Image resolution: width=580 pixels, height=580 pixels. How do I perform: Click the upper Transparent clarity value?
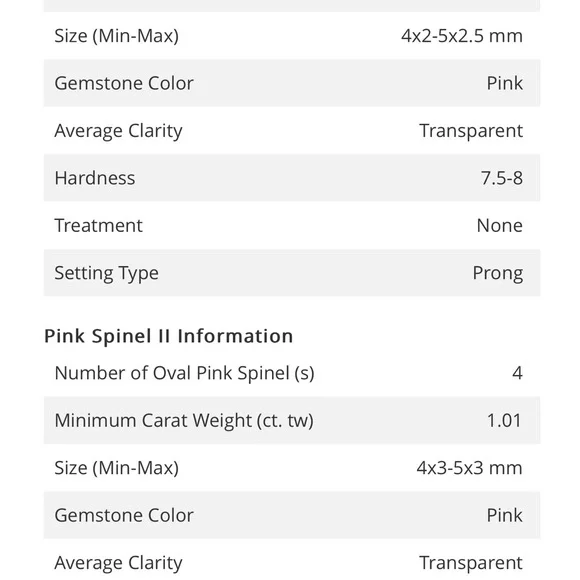tap(471, 131)
